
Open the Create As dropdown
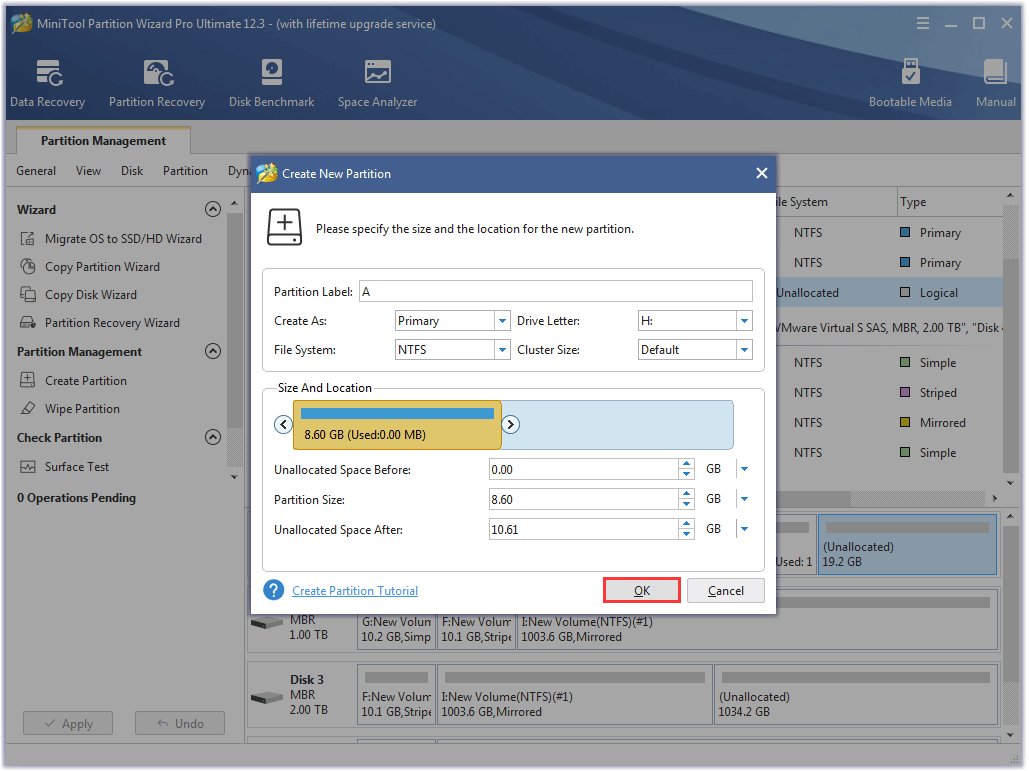pos(502,321)
